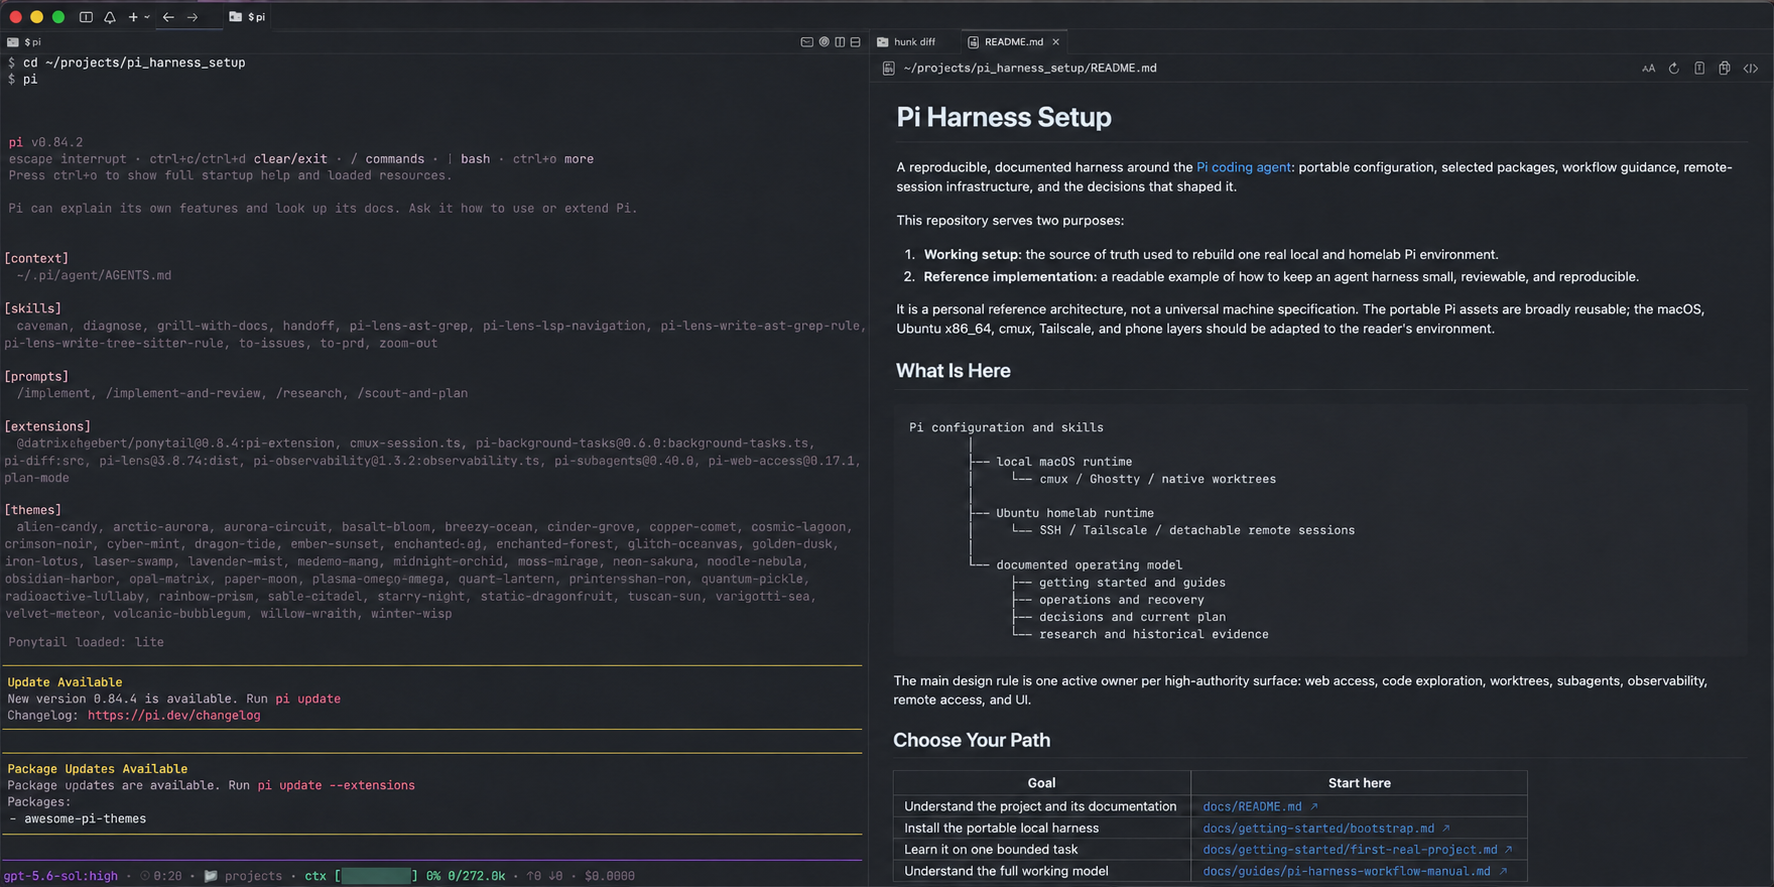Open the pi.dev changelog URL
Image resolution: width=1774 pixels, height=887 pixels.
174,716
